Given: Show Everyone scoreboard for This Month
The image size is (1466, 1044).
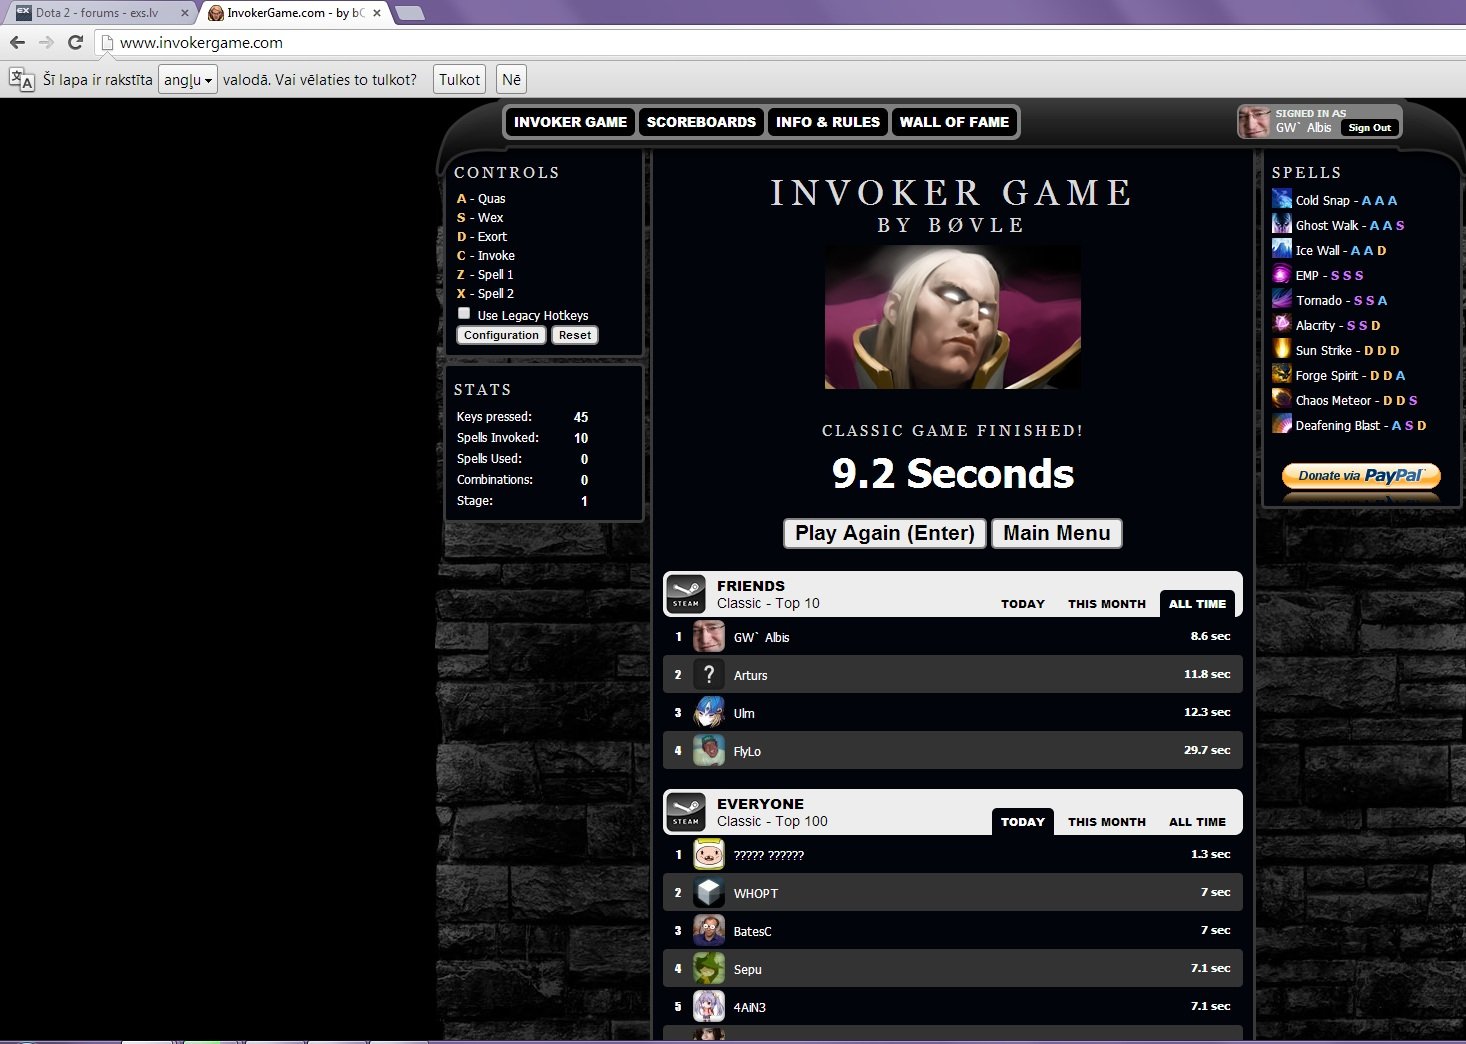Looking at the screenshot, I should [x=1106, y=822].
